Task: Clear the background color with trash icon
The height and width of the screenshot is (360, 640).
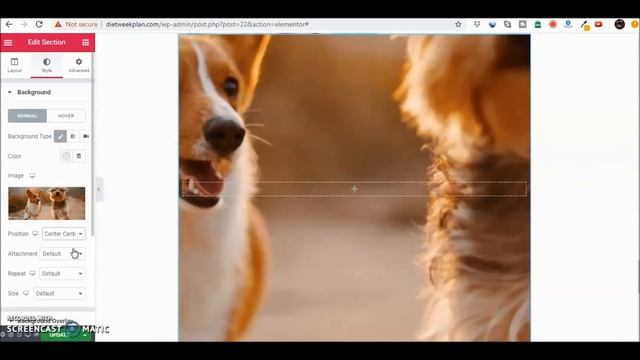Action: 79,156
